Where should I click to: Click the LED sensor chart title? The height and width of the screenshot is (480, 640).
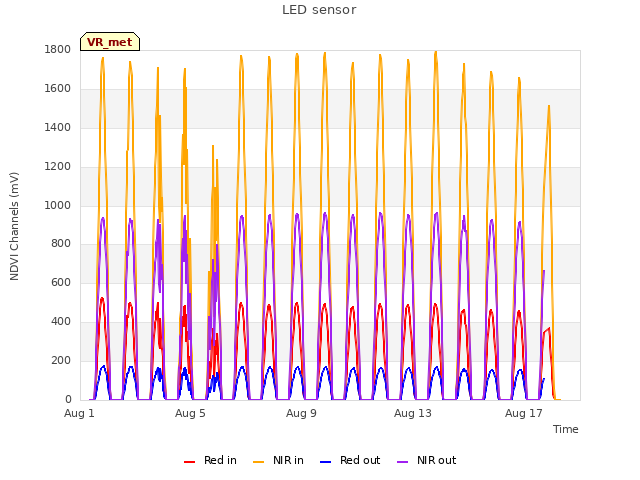coord(319,10)
